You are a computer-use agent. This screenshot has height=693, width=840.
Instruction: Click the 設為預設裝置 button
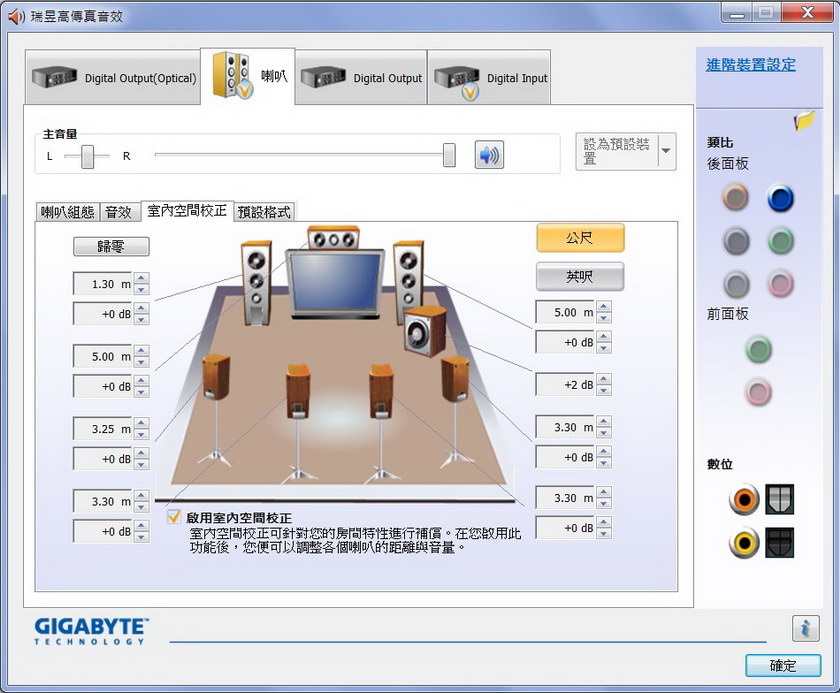pyautogui.click(x=617, y=152)
